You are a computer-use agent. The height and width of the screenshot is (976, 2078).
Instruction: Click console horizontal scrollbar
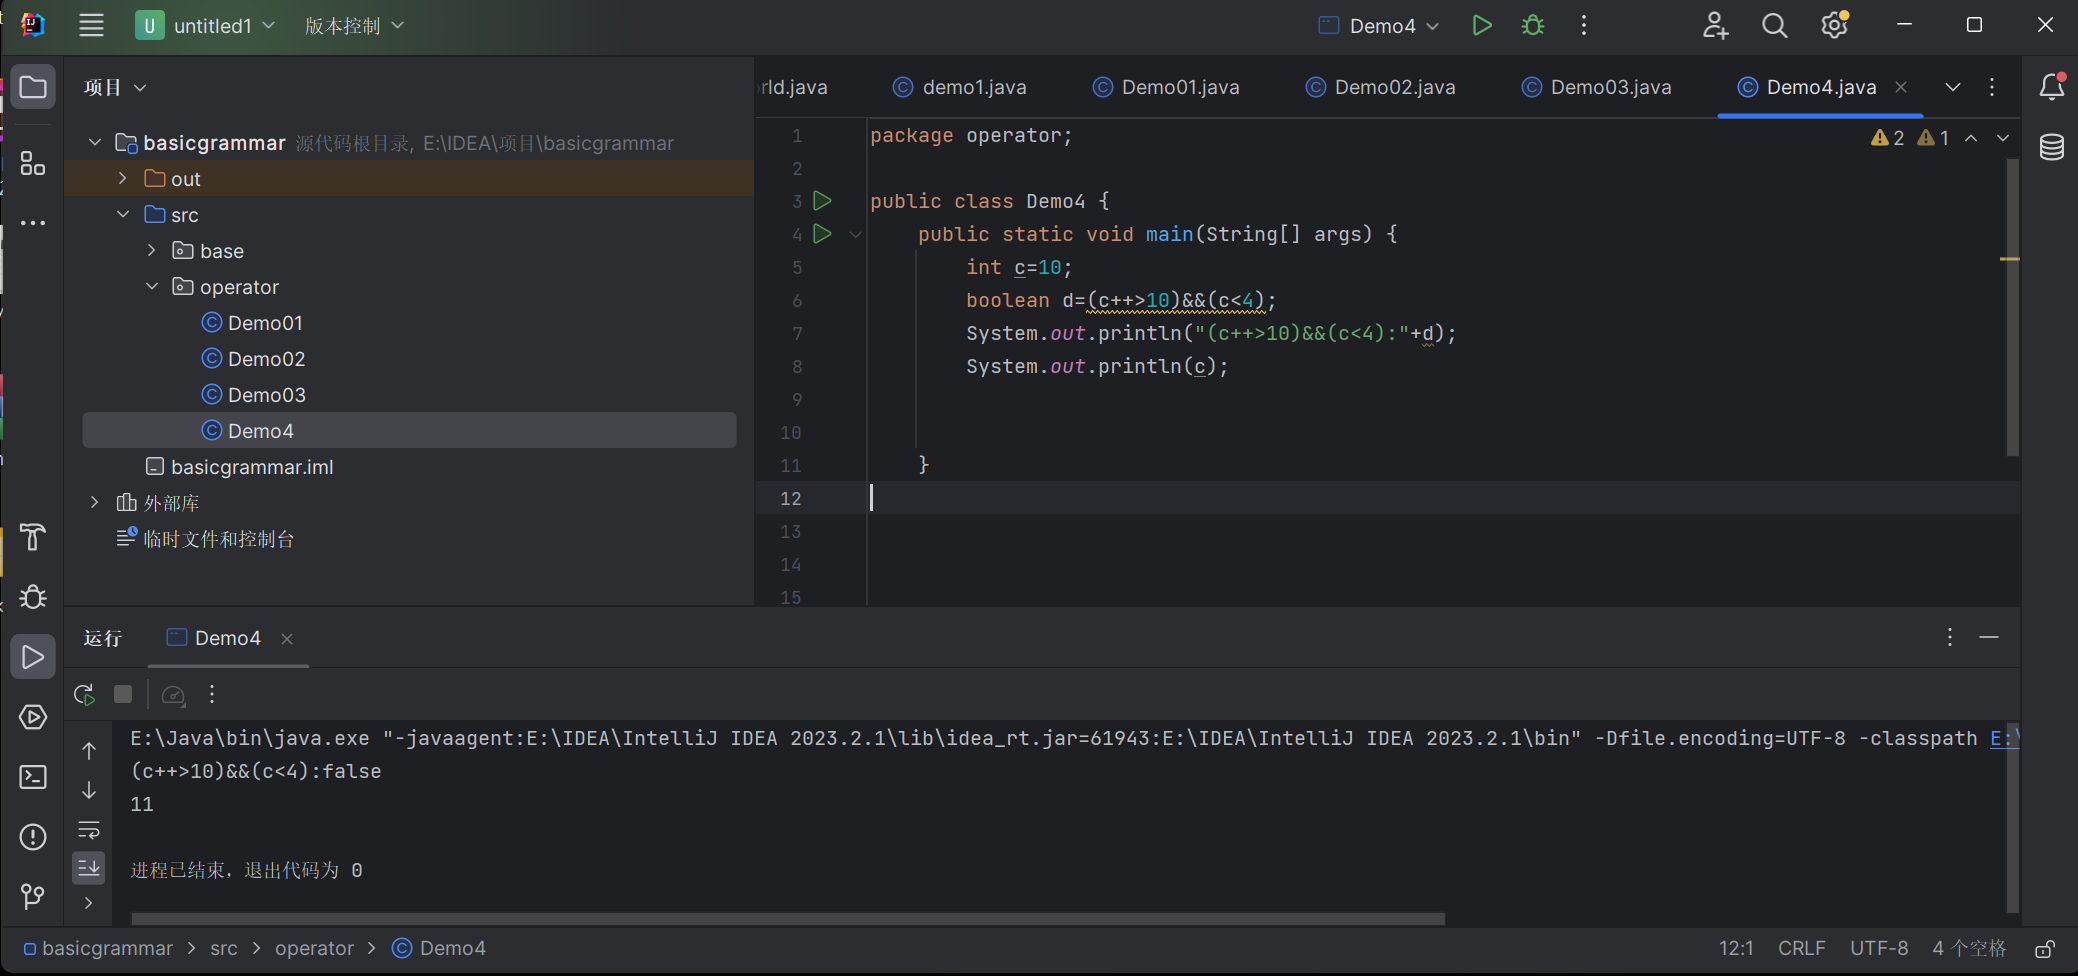pyautogui.click(x=788, y=918)
